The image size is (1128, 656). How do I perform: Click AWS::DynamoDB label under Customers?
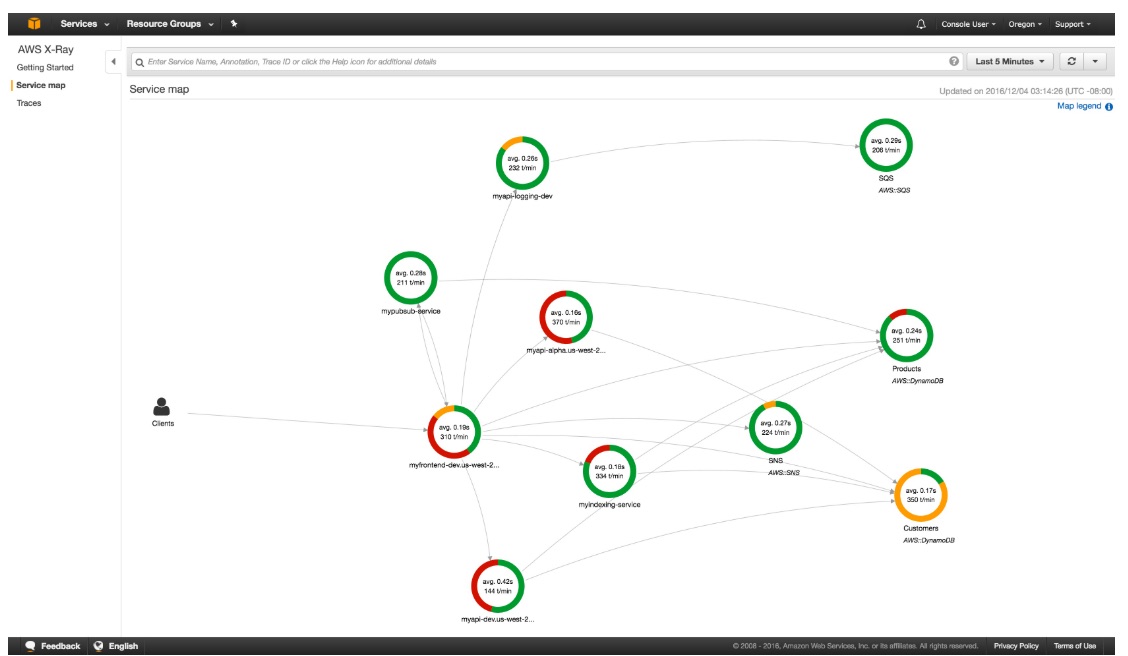(x=929, y=540)
